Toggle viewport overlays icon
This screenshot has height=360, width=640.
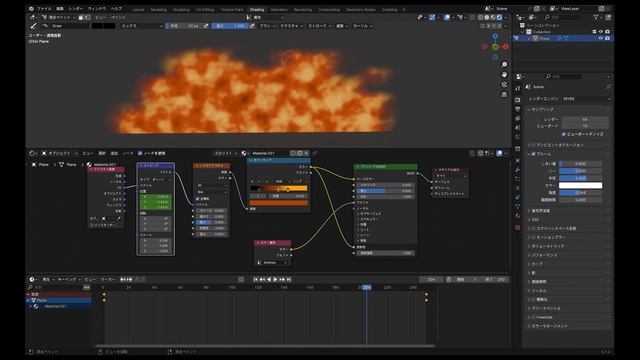448,18
